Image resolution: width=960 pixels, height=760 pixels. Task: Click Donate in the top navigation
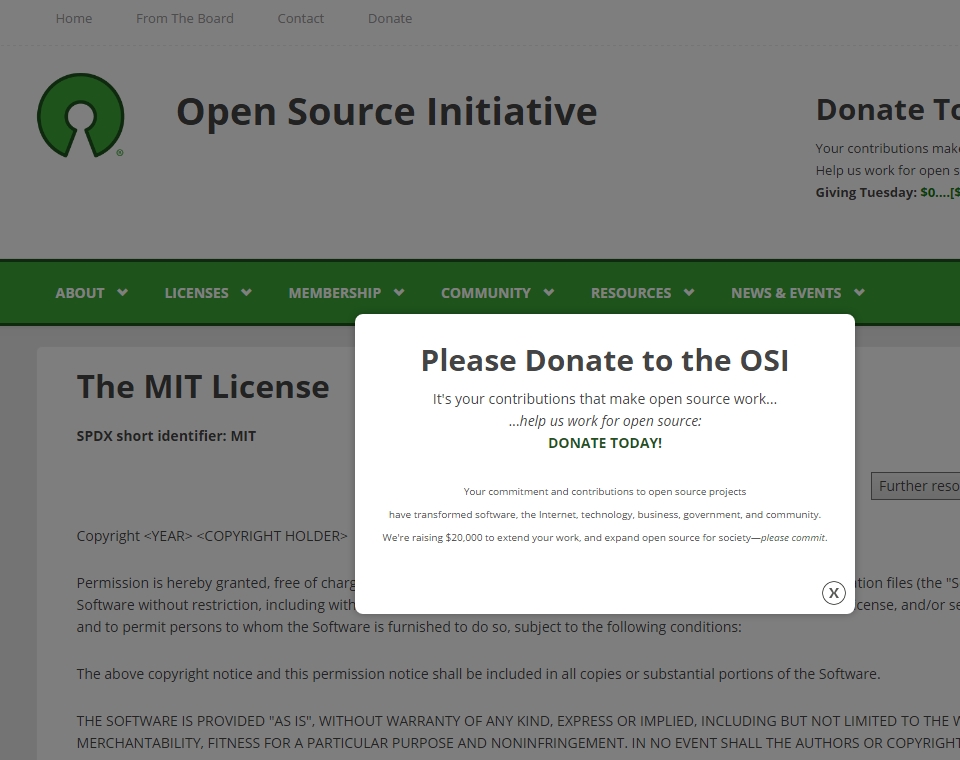point(390,18)
